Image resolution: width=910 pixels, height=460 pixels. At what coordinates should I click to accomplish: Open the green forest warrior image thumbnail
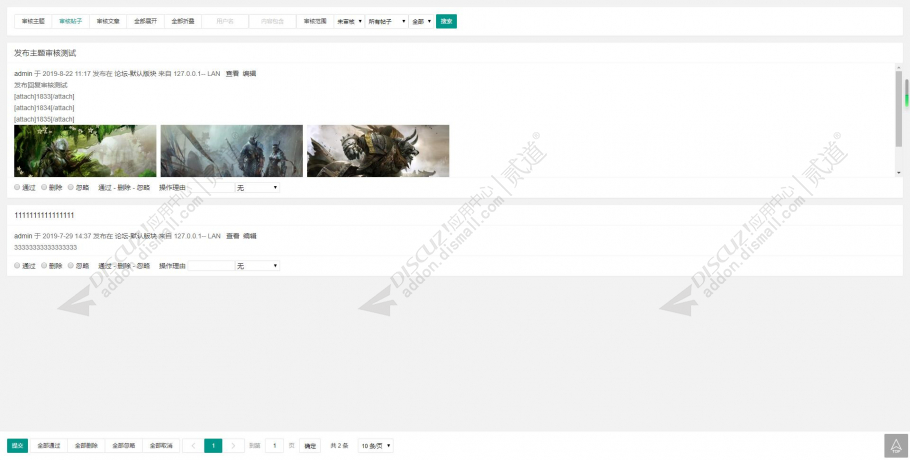(85, 151)
